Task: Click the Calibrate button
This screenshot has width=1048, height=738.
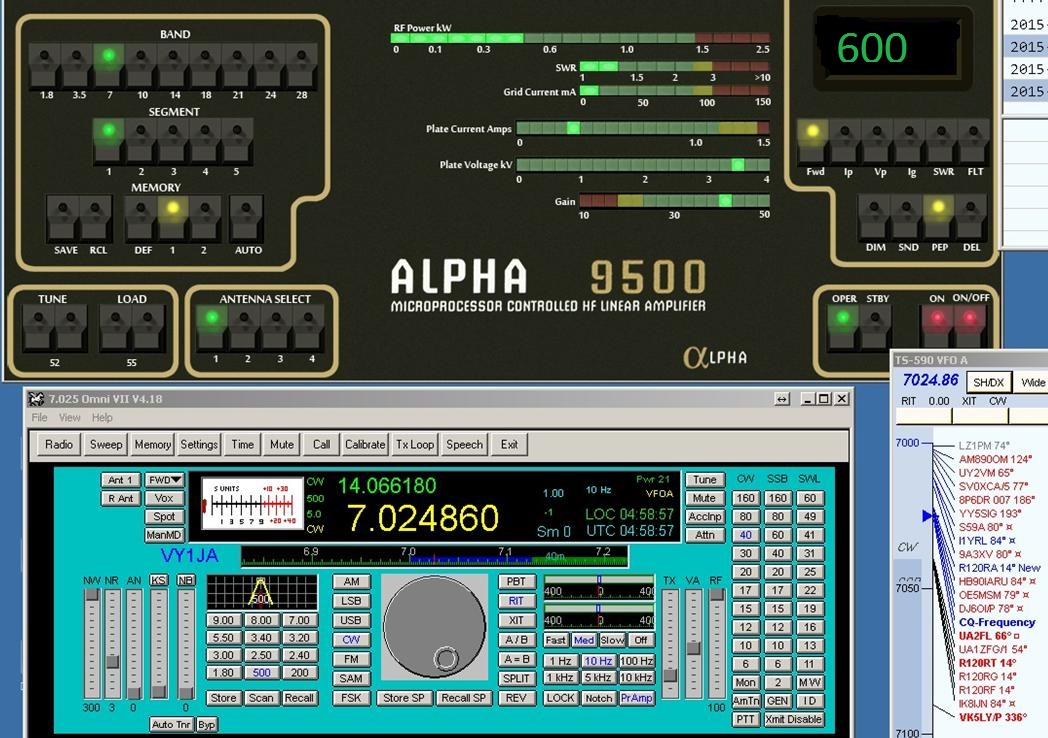Action: click(365, 444)
